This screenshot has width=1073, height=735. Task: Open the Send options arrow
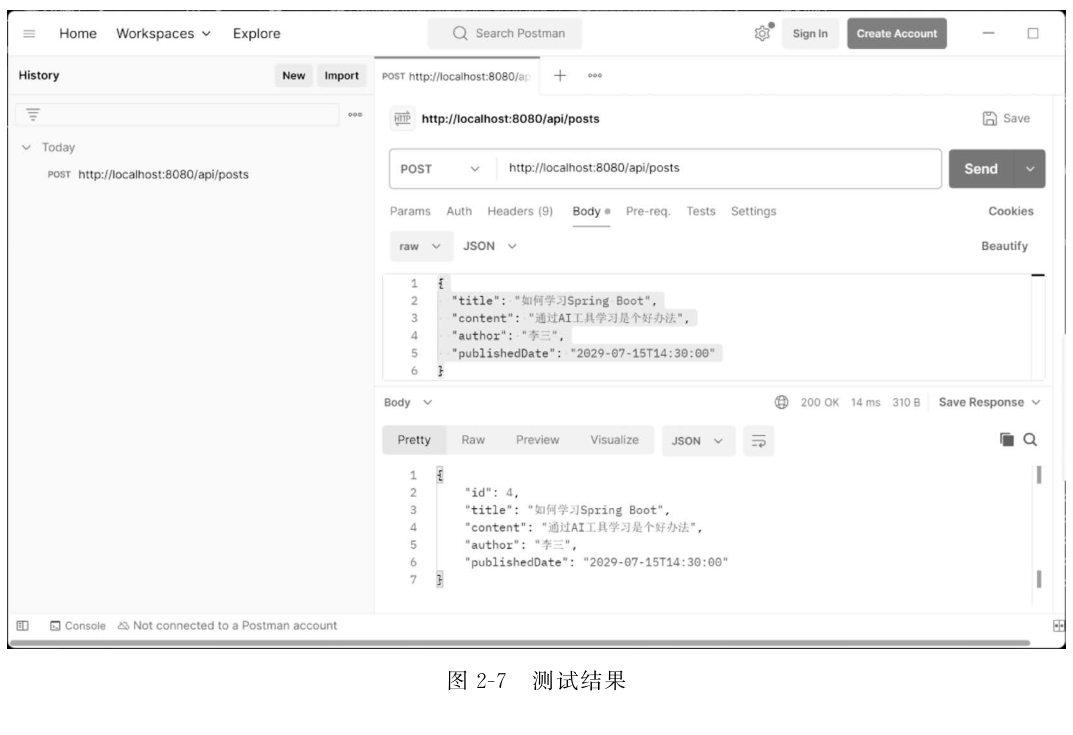pos(1029,168)
